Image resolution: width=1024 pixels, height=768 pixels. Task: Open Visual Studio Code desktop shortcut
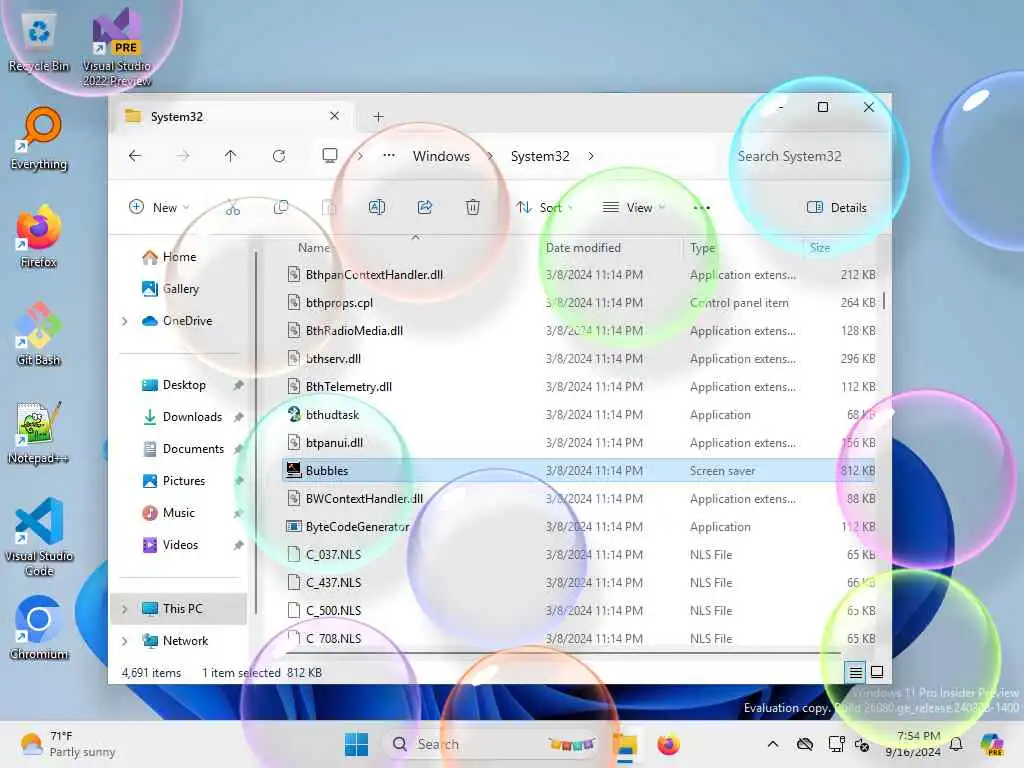pos(39,537)
